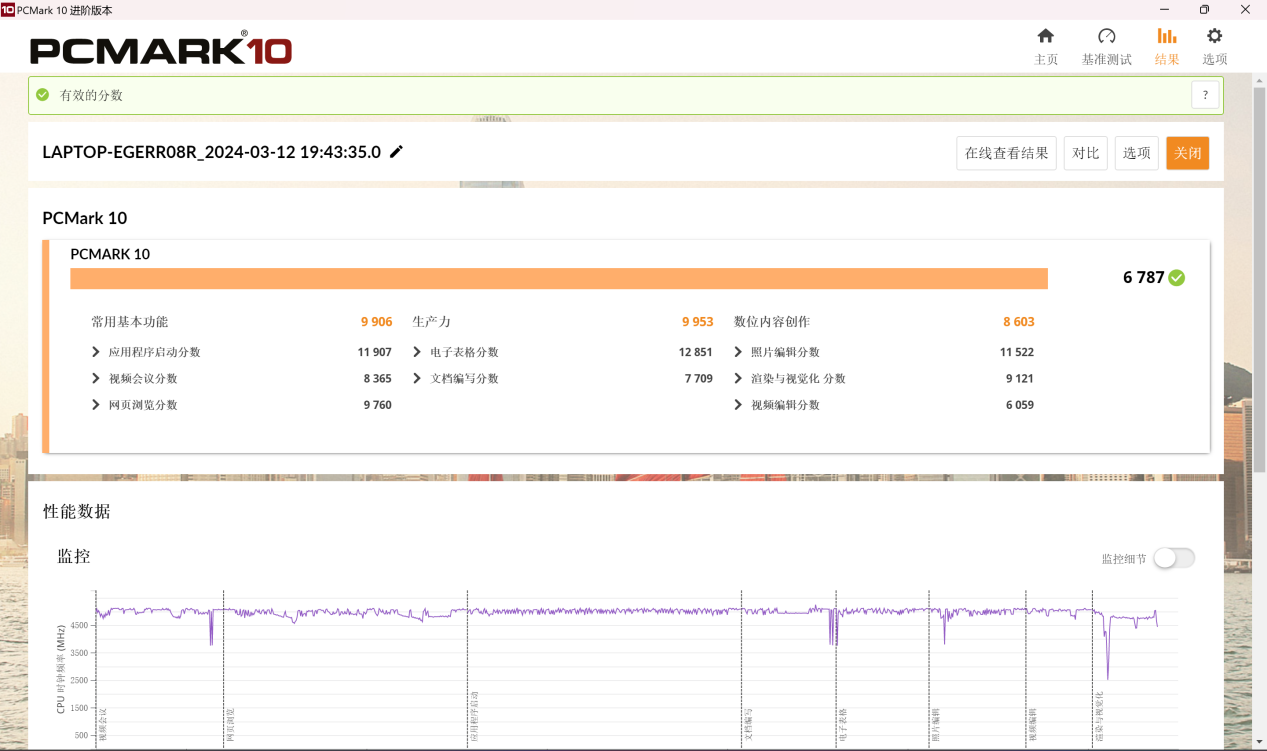The image size is (1267, 751).
Task: Open the 基准测试 benchmark tab
Action: (x=1106, y=46)
